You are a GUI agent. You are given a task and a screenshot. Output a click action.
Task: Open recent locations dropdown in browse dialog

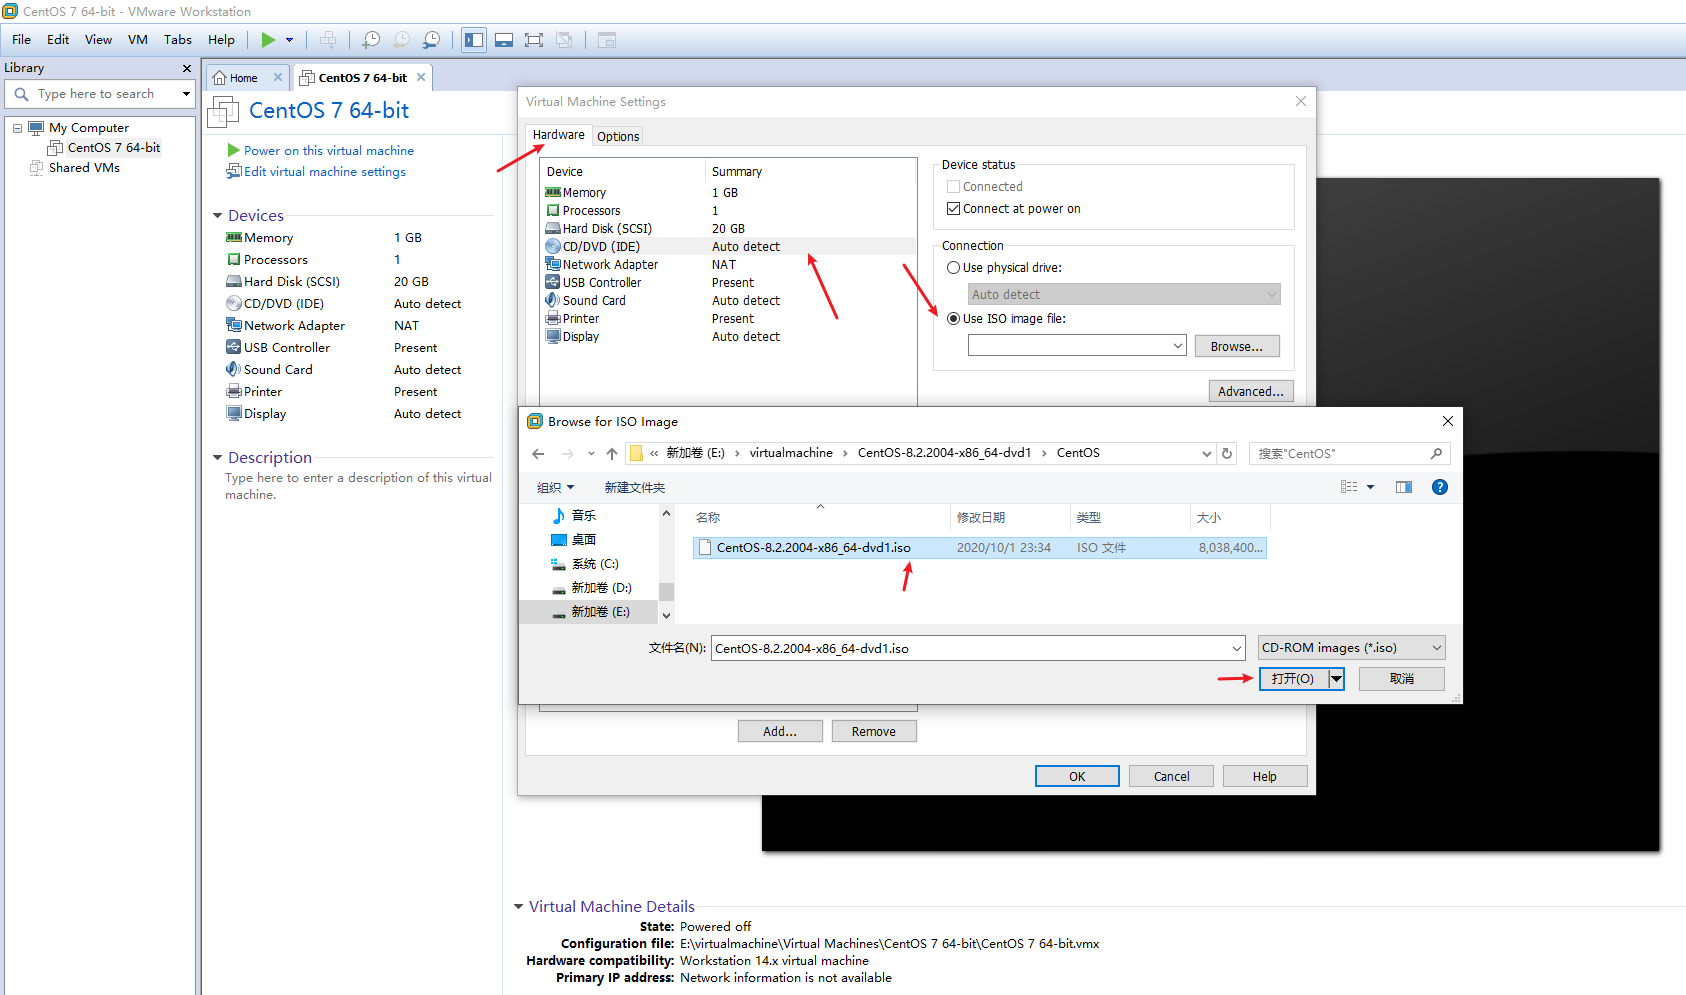591,454
